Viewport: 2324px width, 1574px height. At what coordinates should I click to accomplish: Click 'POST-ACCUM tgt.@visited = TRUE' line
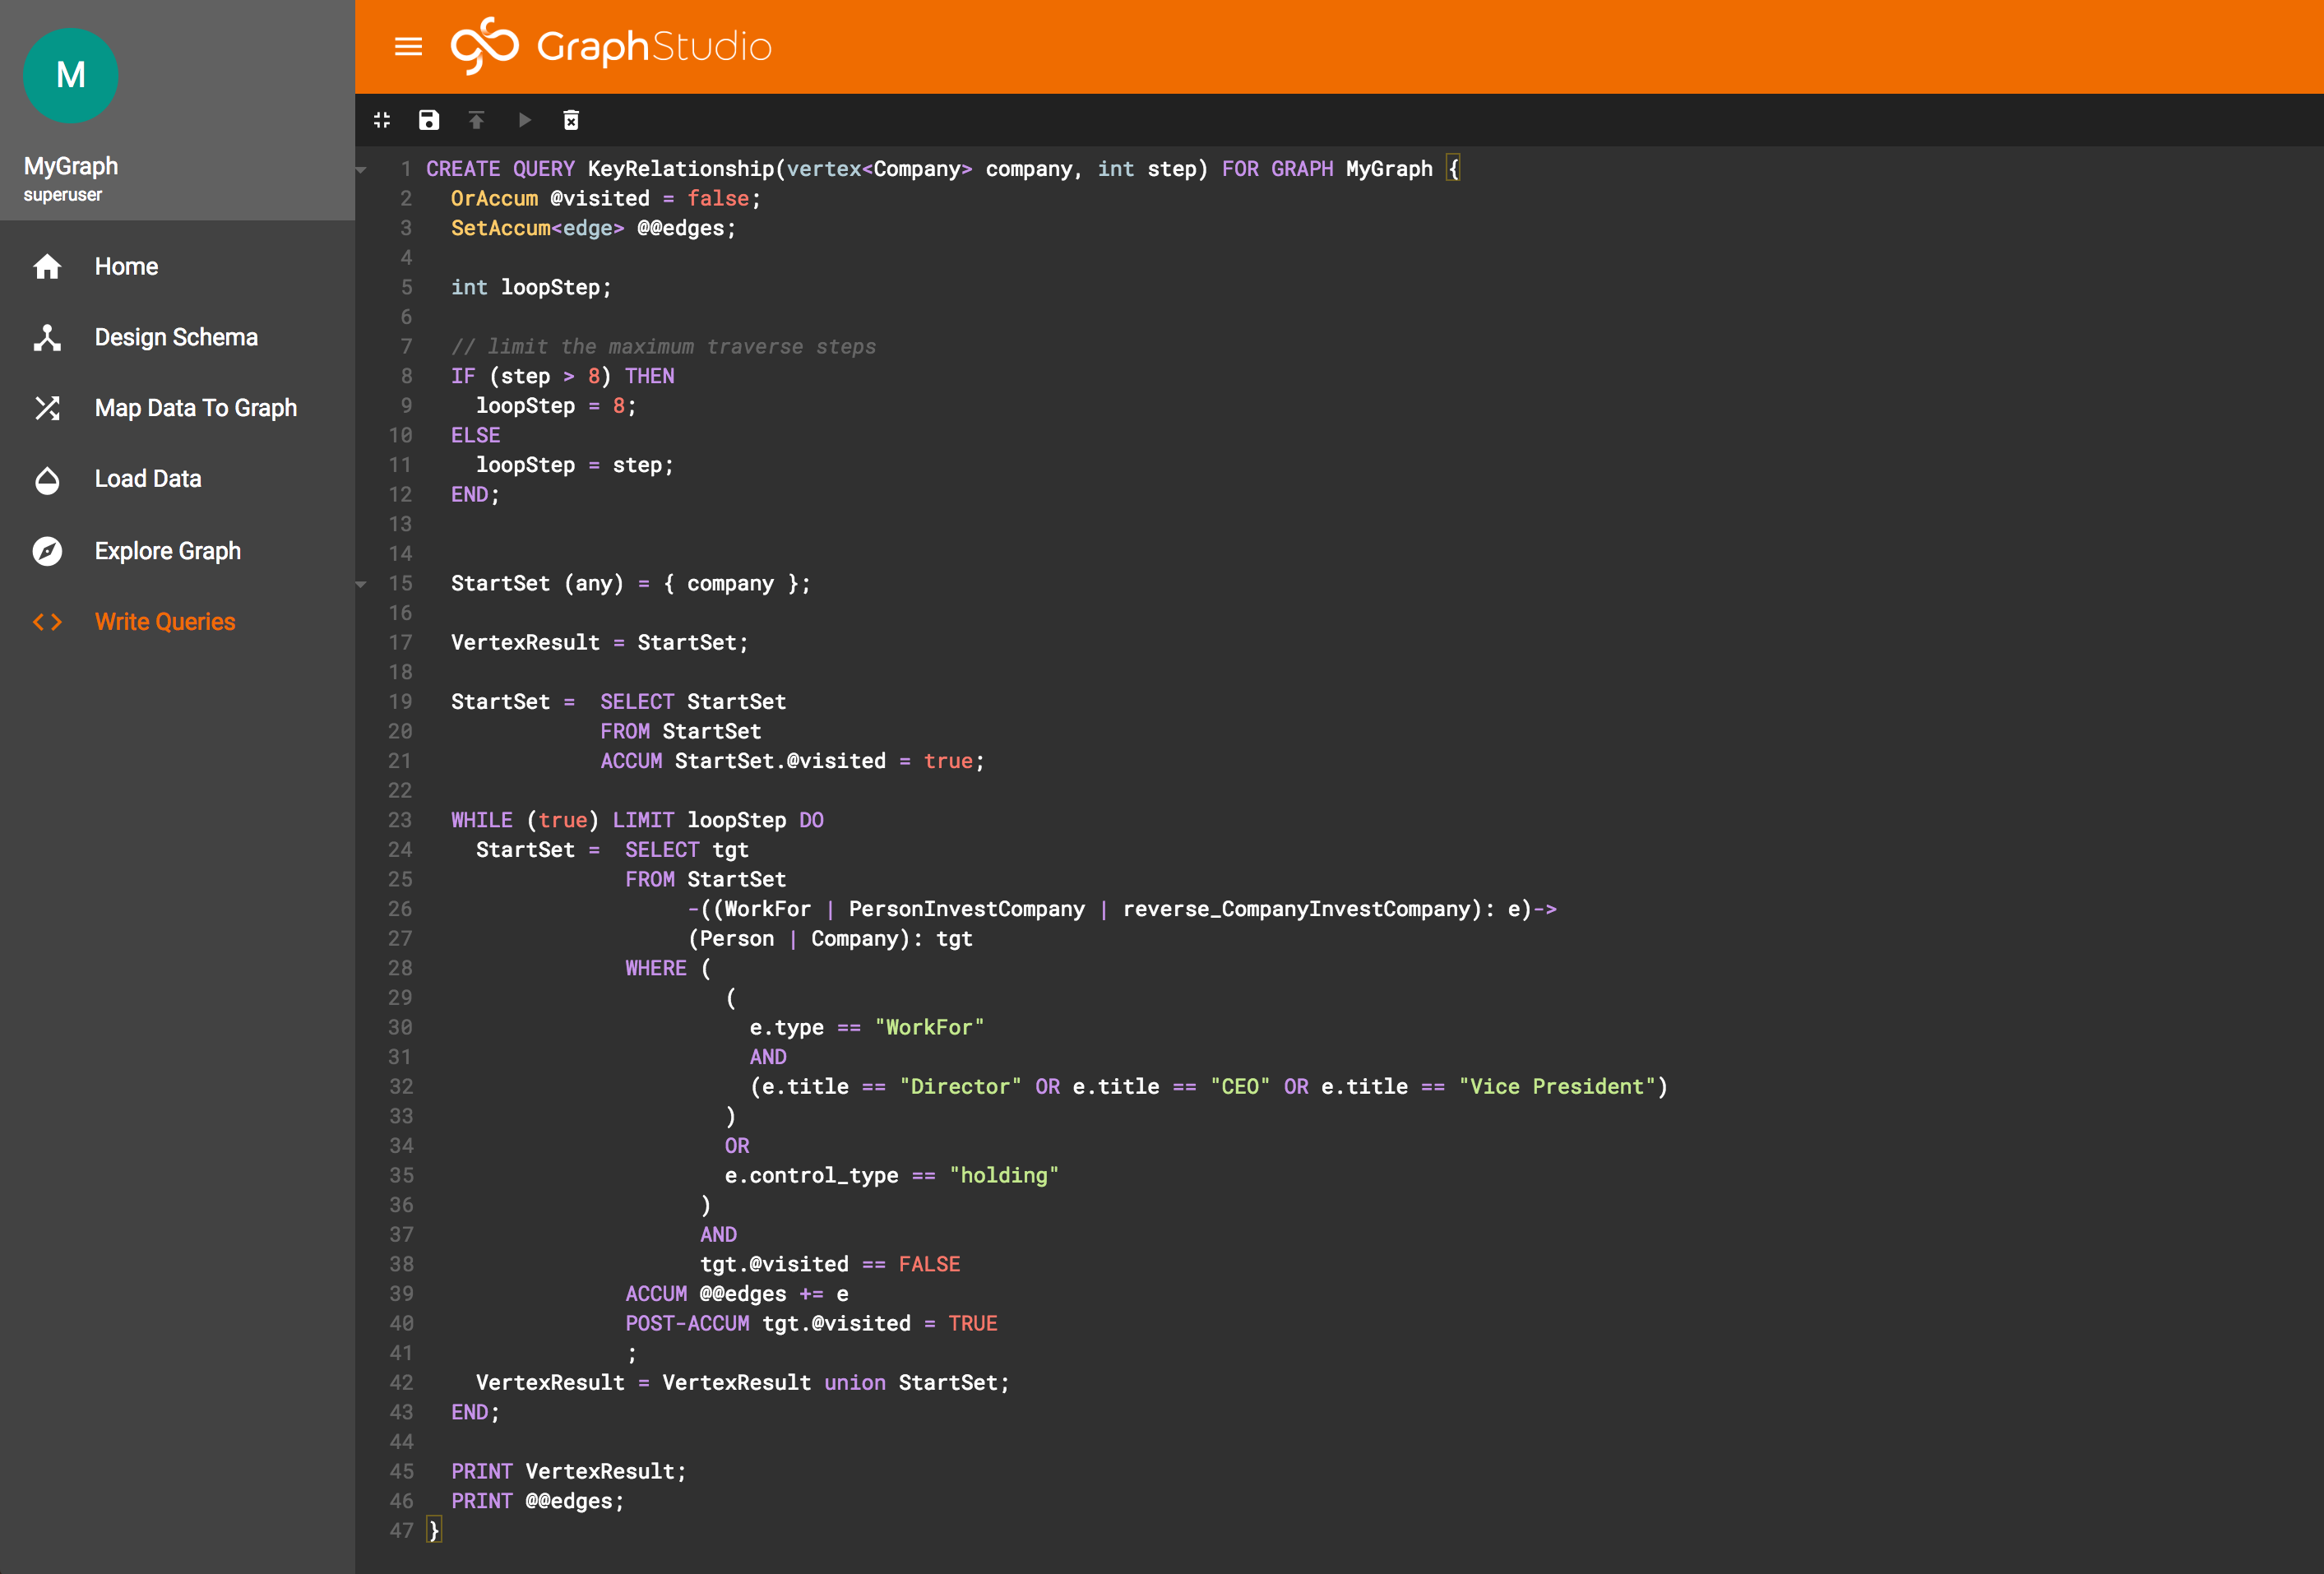point(811,1323)
